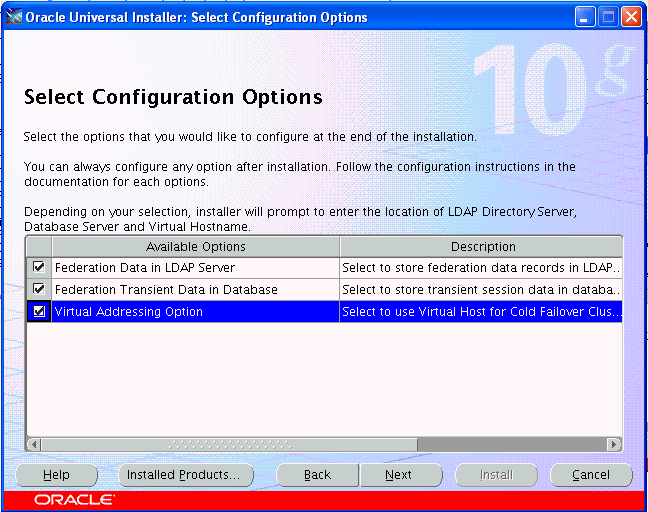Close the Oracle Universal Installer window
Viewport: 648px width, 512px height.
[631, 17]
